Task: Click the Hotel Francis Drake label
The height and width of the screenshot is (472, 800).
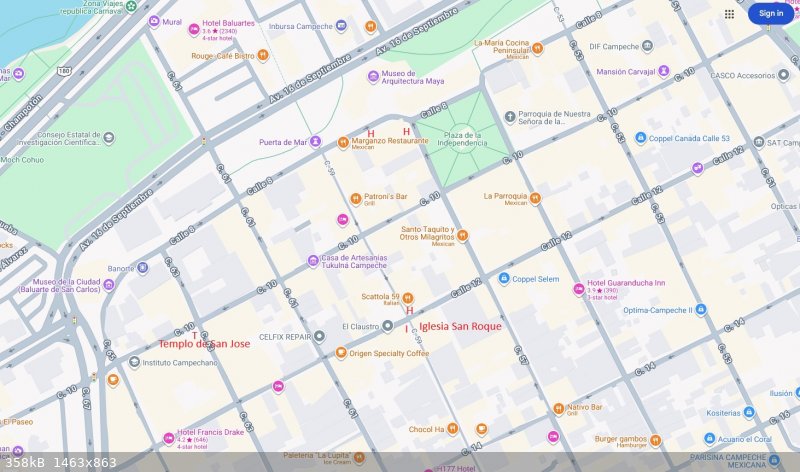Action: [x=210, y=431]
